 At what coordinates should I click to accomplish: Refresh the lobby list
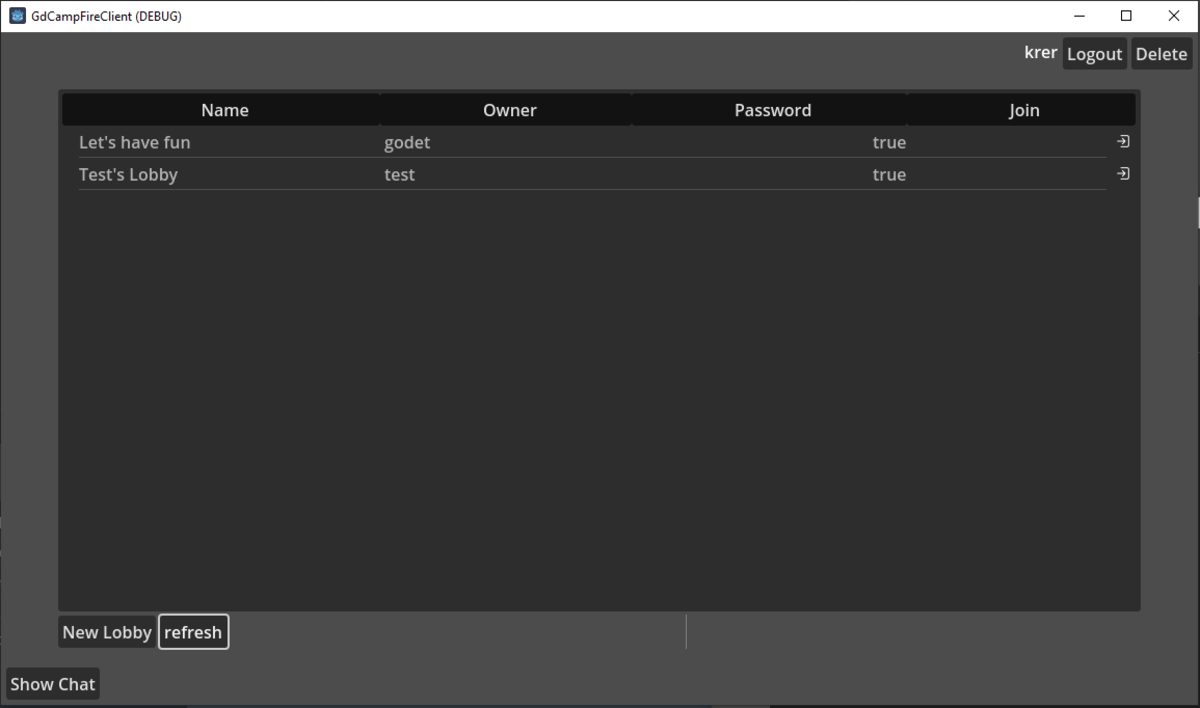(193, 632)
